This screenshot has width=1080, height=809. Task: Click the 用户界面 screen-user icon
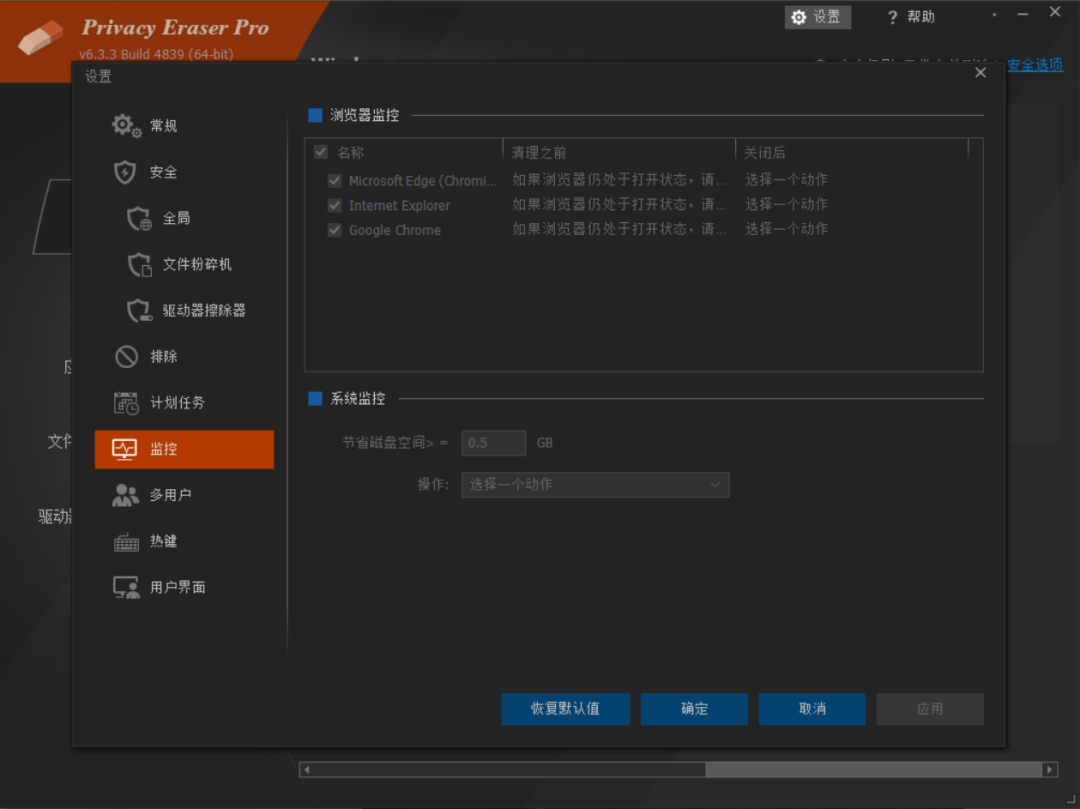pos(126,587)
